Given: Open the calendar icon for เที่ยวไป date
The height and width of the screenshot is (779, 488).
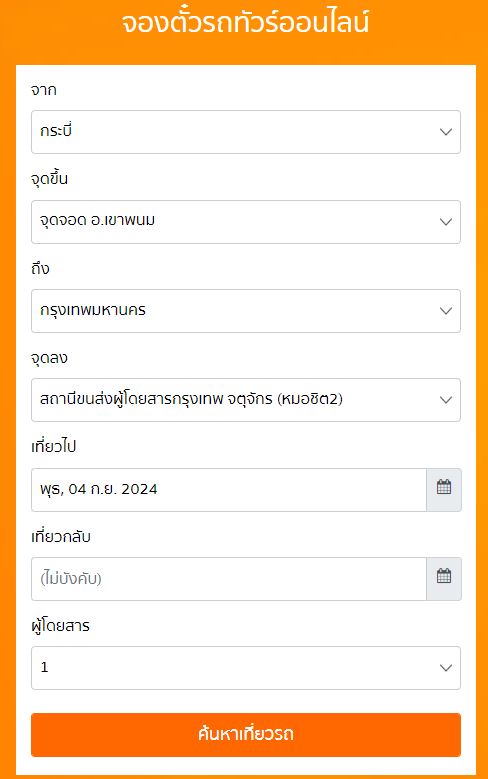Looking at the screenshot, I should (444, 489).
